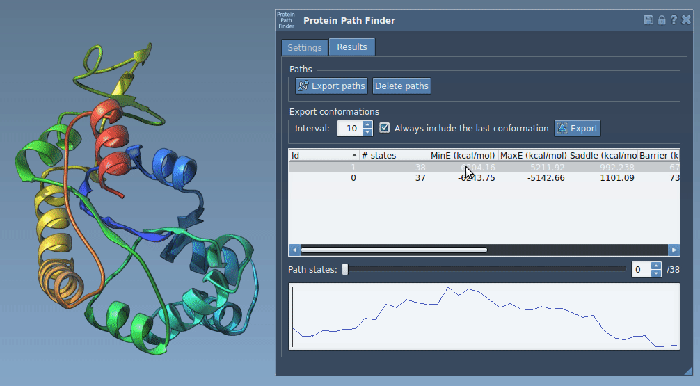Click the left arrow of the table scrollbar
Image resolution: width=700 pixels, height=386 pixels.
pyautogui.click(x=294, y=250)
